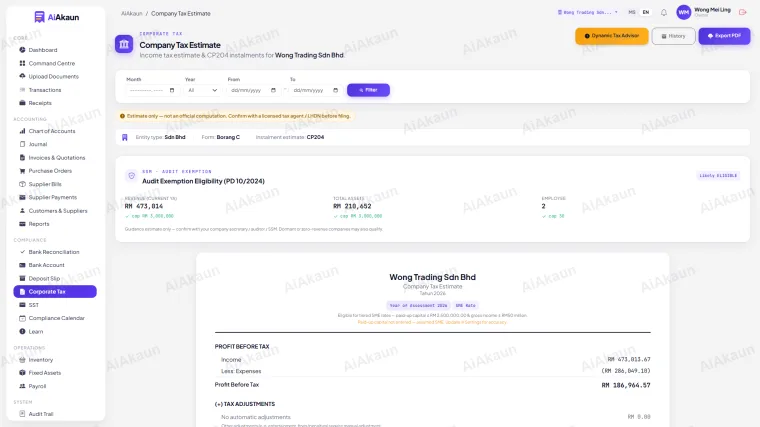
Task: Click the total assets value RM 210,652
Action: (352, 206)
